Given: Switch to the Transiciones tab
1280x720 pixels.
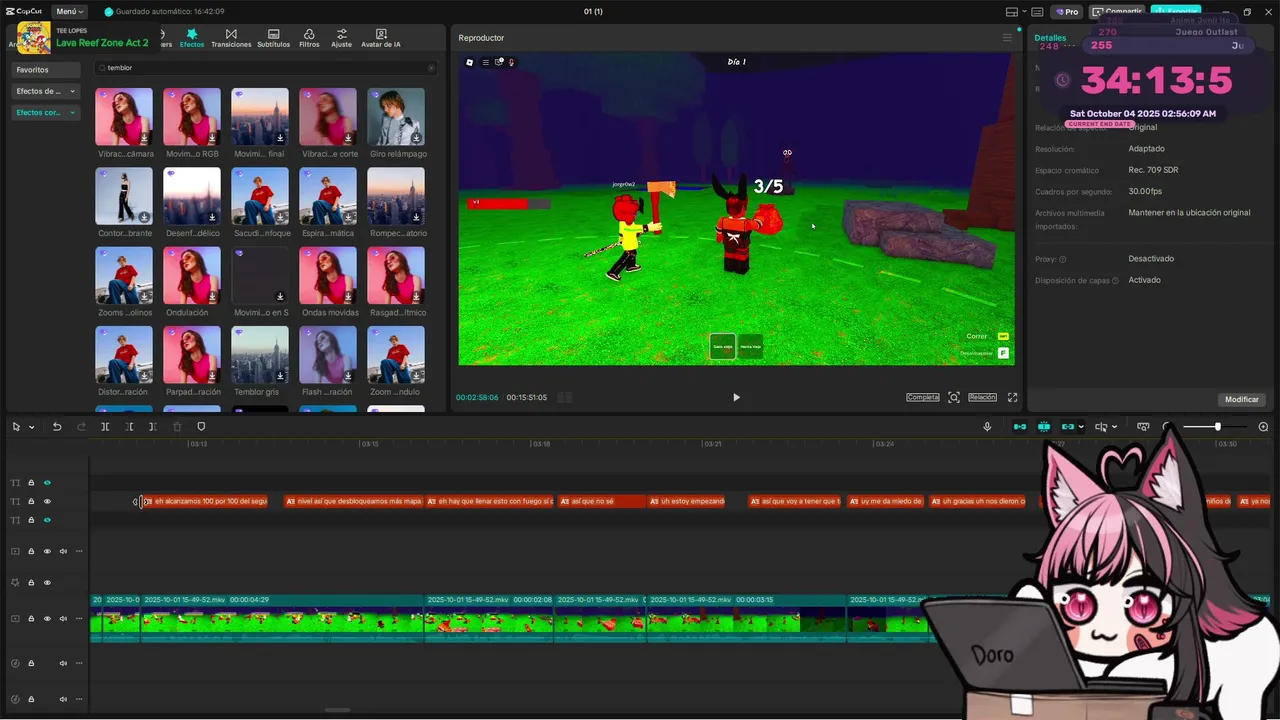Looking at the screenshot, I should [231, 38].
